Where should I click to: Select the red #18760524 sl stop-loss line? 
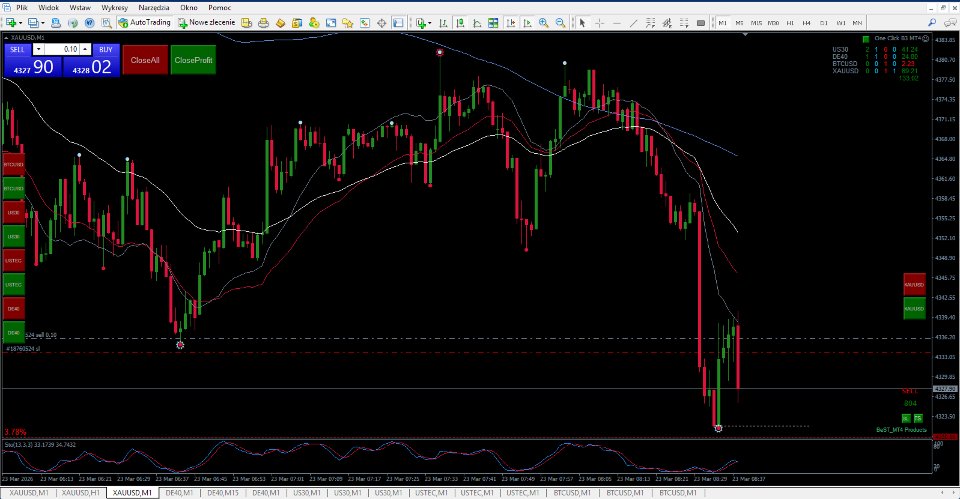465,353
